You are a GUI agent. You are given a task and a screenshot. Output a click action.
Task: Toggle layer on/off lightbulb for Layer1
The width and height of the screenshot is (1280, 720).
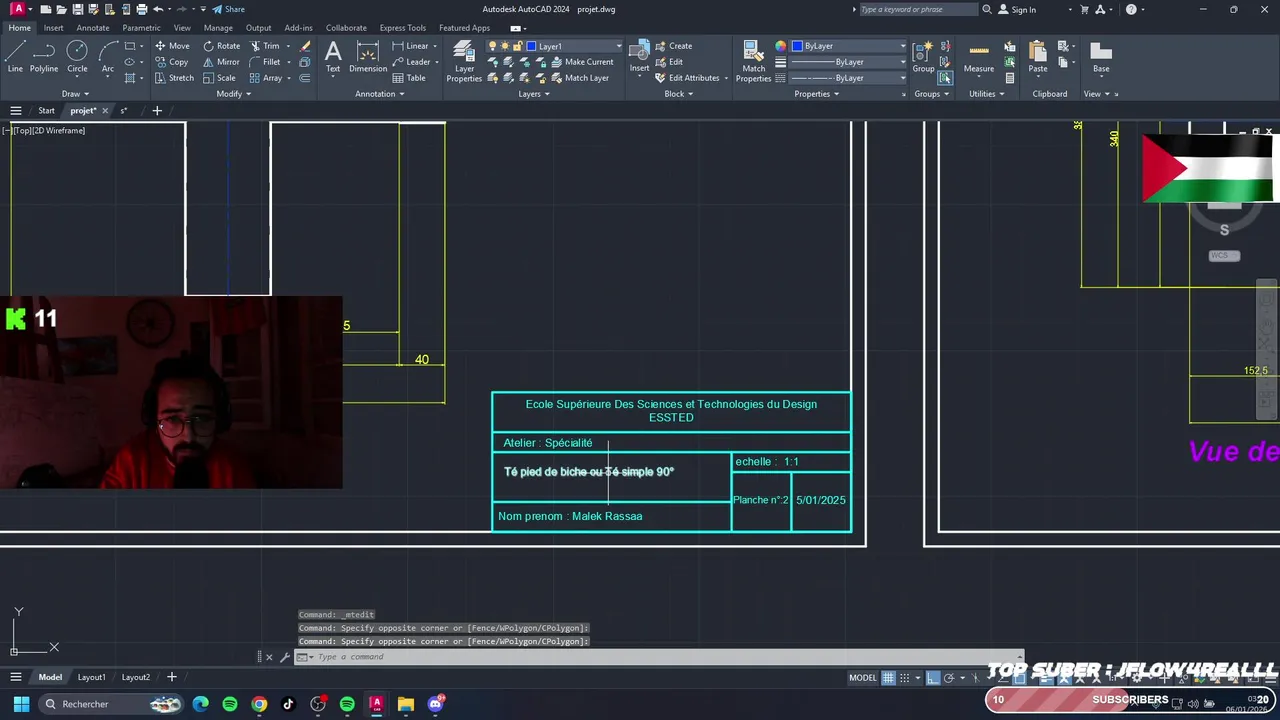[492, 46]
